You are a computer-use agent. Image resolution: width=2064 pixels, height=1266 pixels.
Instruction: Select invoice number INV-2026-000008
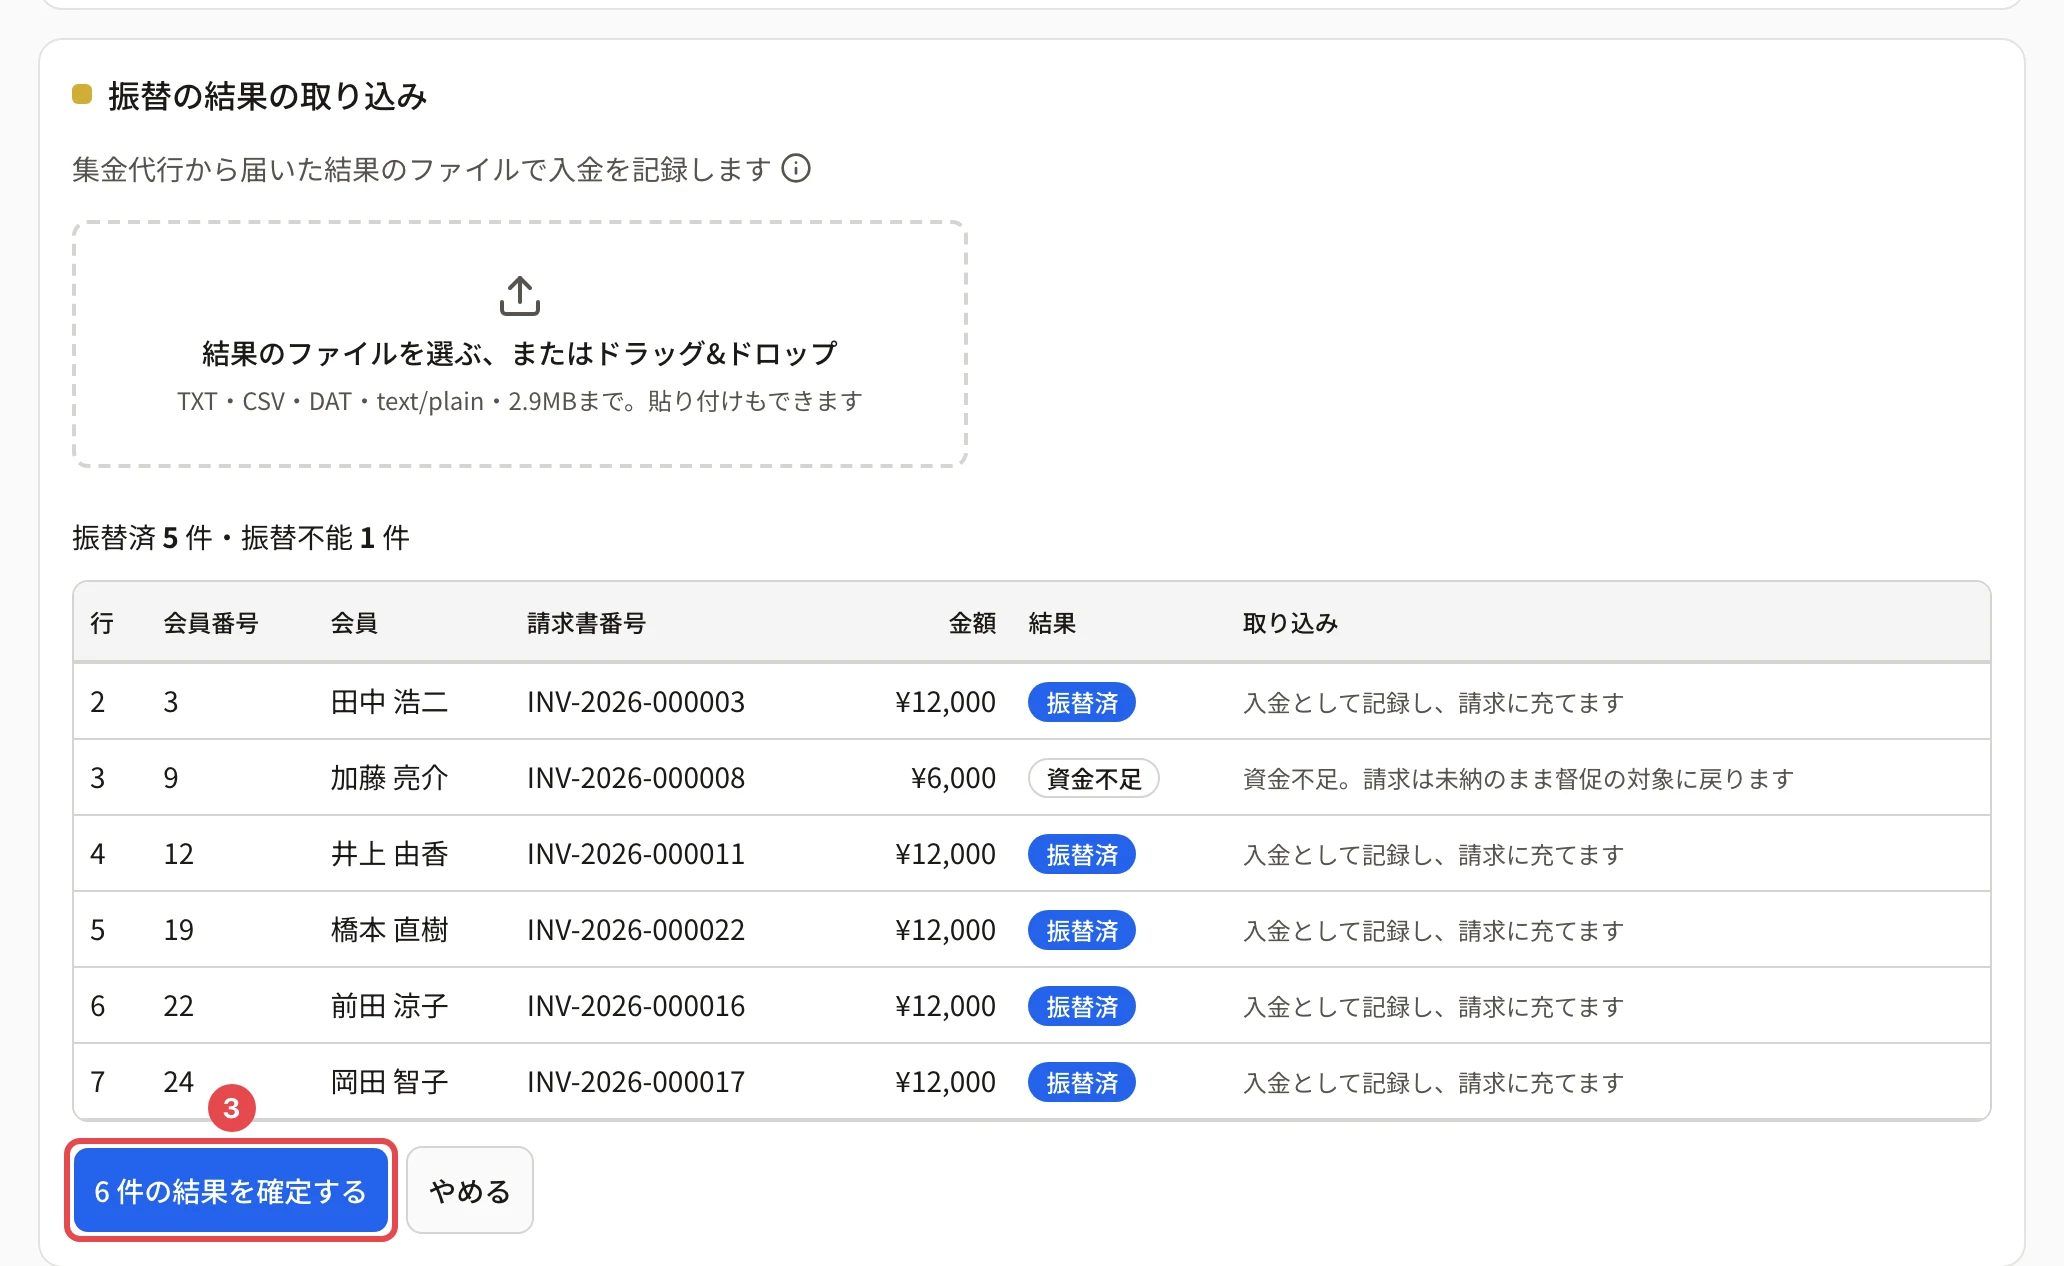[636, 778]
